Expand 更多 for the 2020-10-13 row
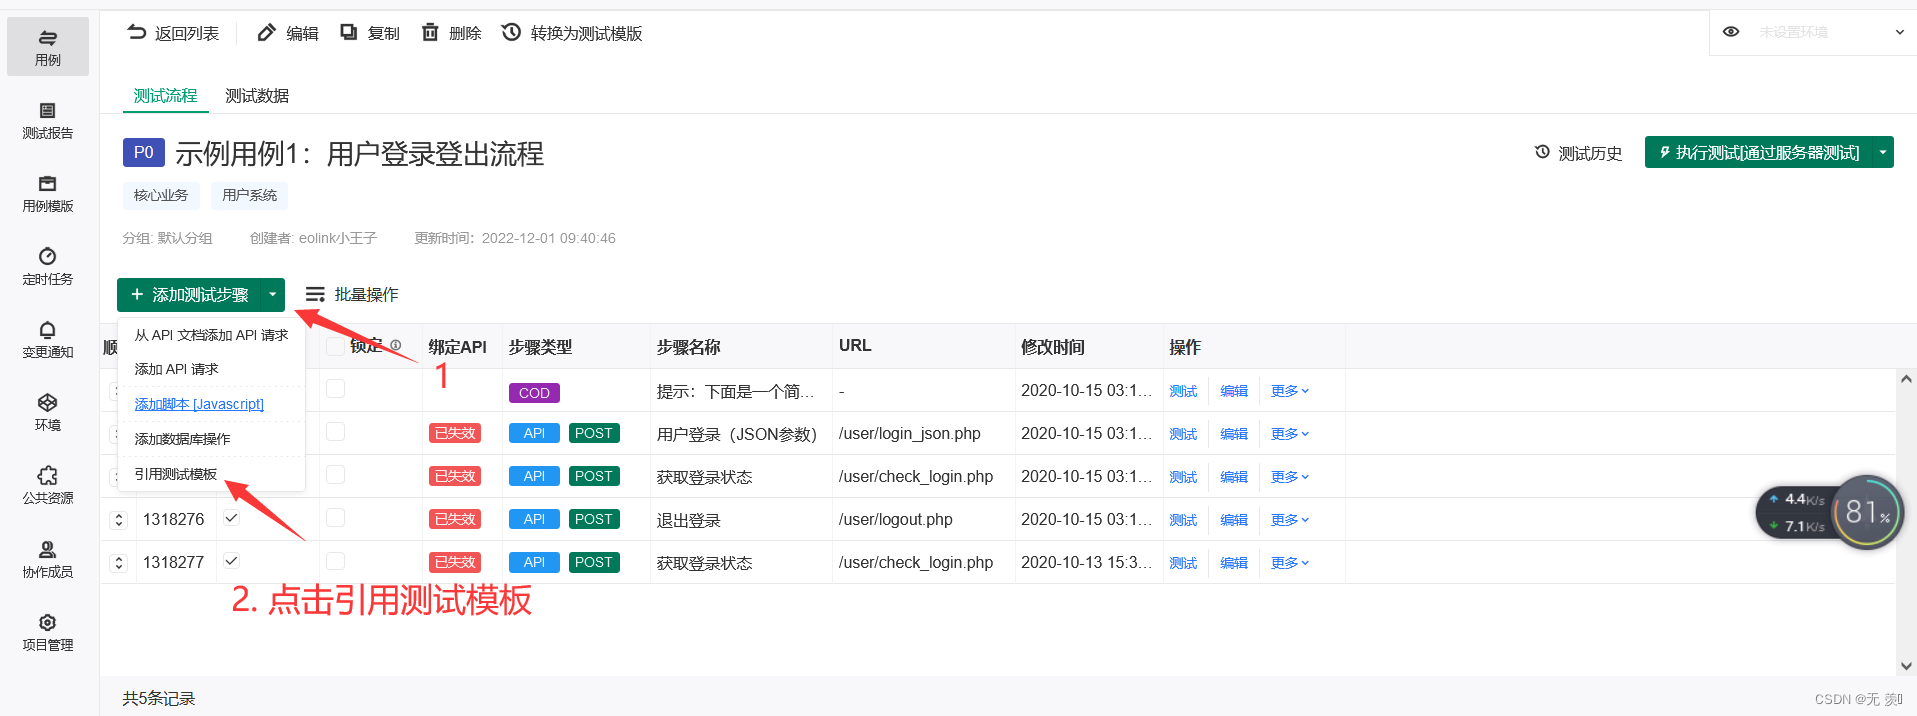The image size is (1917, 716). point(1290,563)
